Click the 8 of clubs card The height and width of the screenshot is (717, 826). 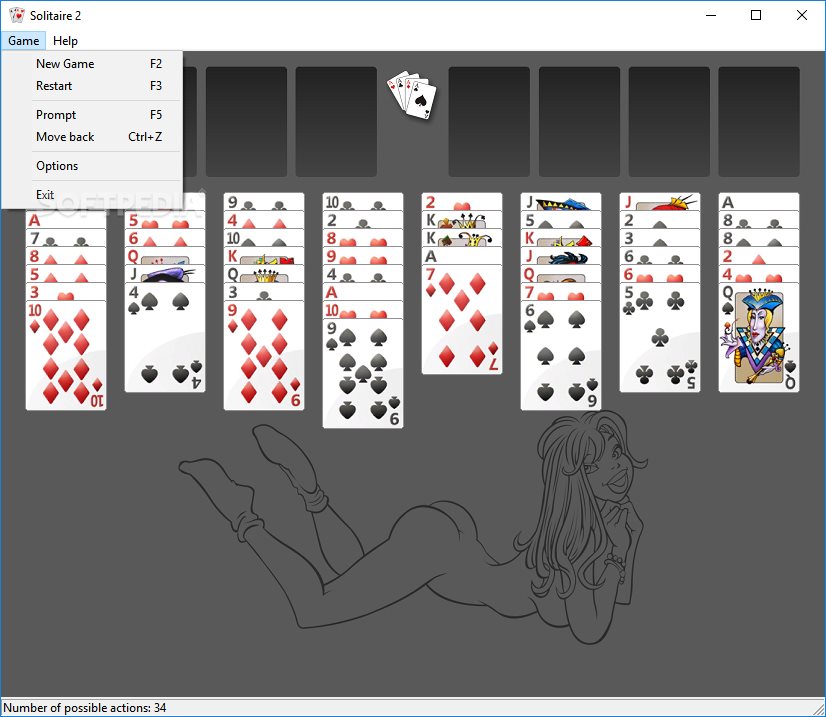(x=759, y=220)
